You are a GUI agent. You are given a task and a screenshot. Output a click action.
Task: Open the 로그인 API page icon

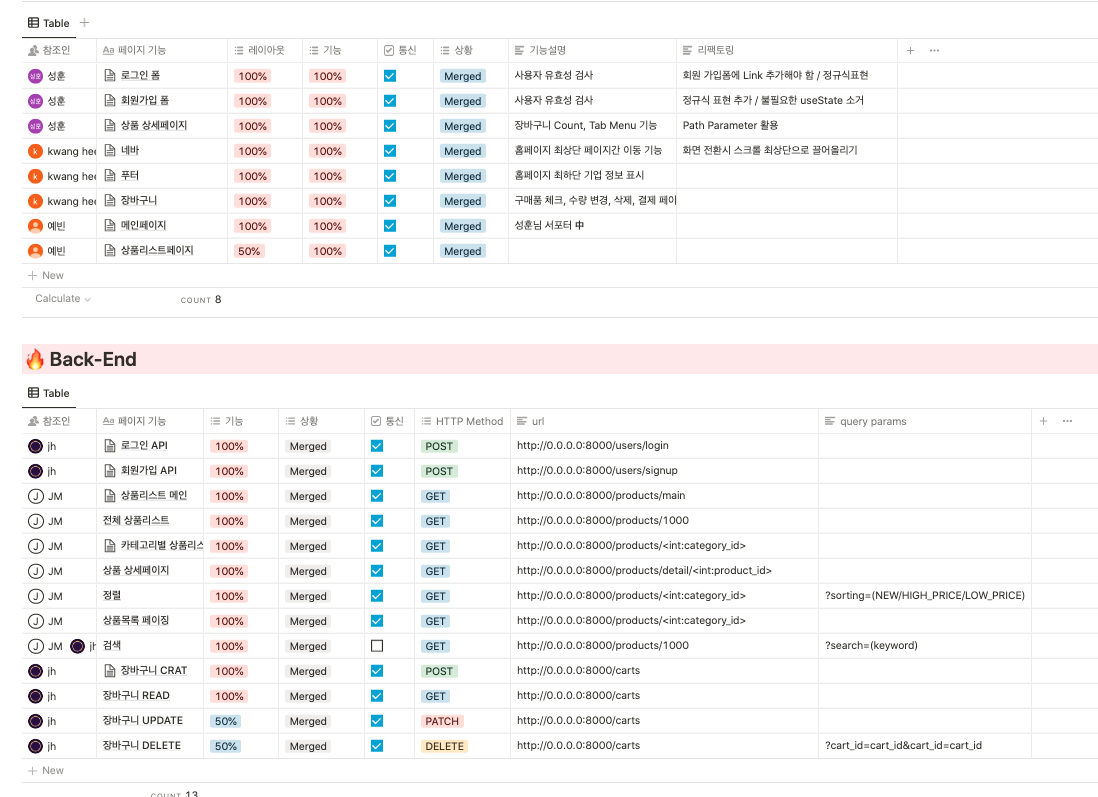click(x=109, y=445)
